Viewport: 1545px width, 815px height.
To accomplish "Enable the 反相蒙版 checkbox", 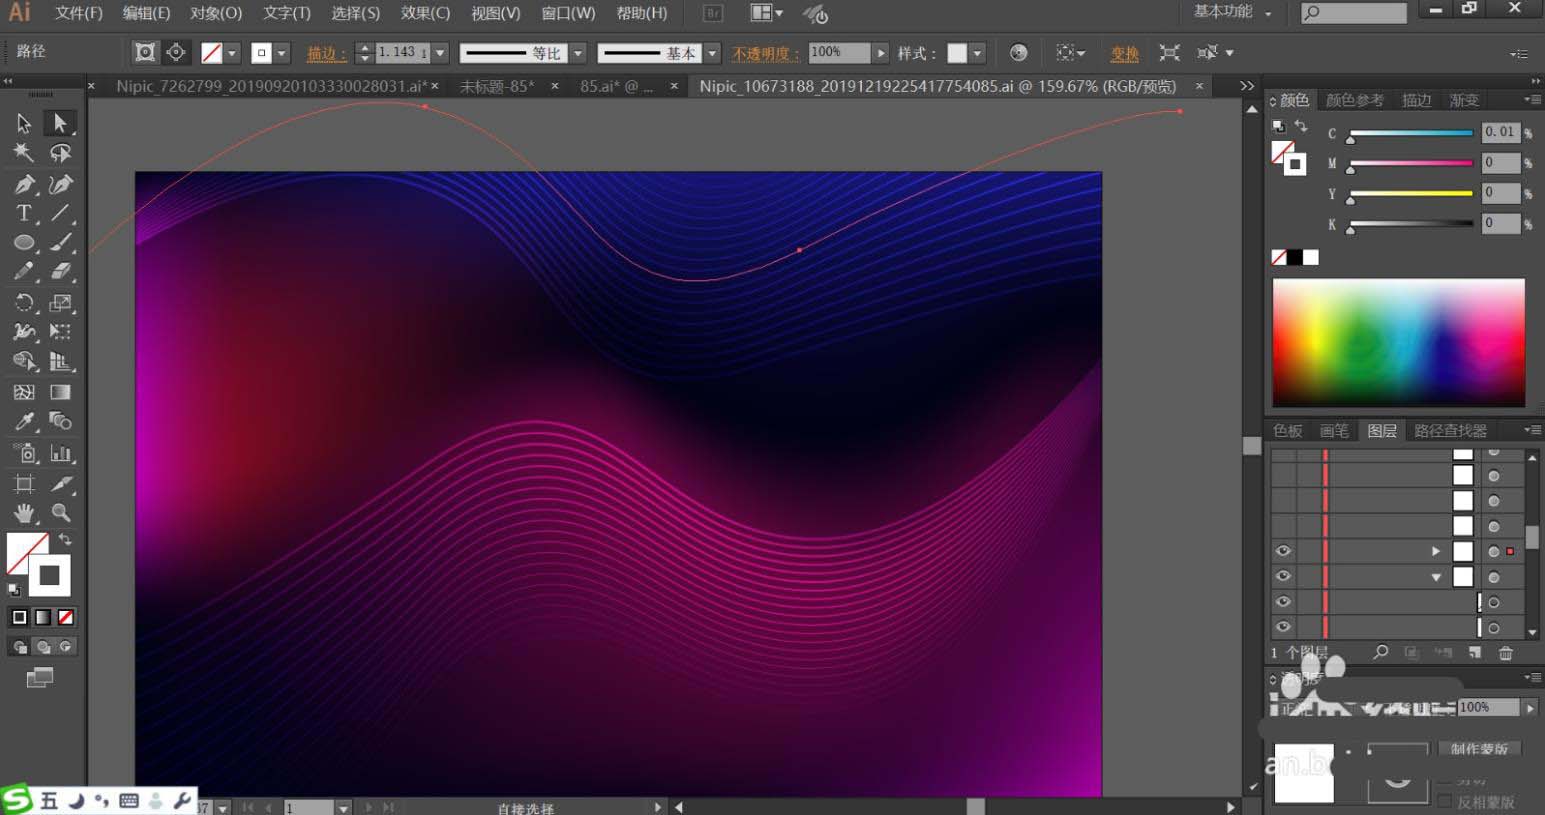I will (1445, 802).
